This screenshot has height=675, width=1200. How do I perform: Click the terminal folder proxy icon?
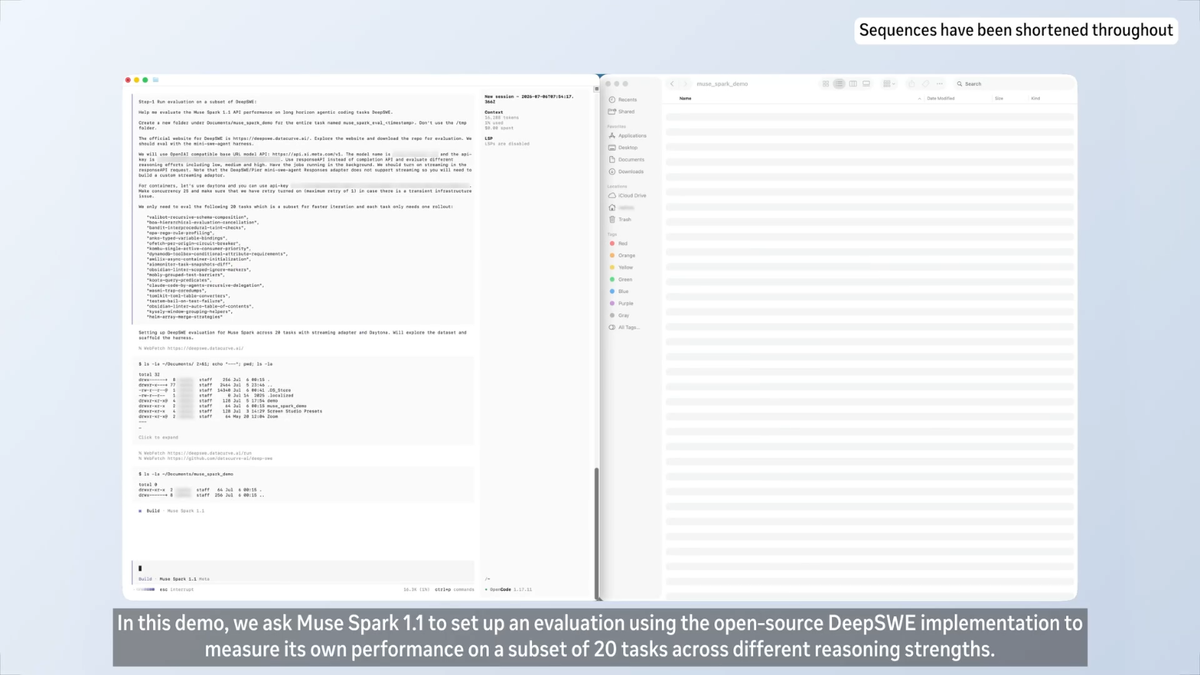[x=156, y=80]
